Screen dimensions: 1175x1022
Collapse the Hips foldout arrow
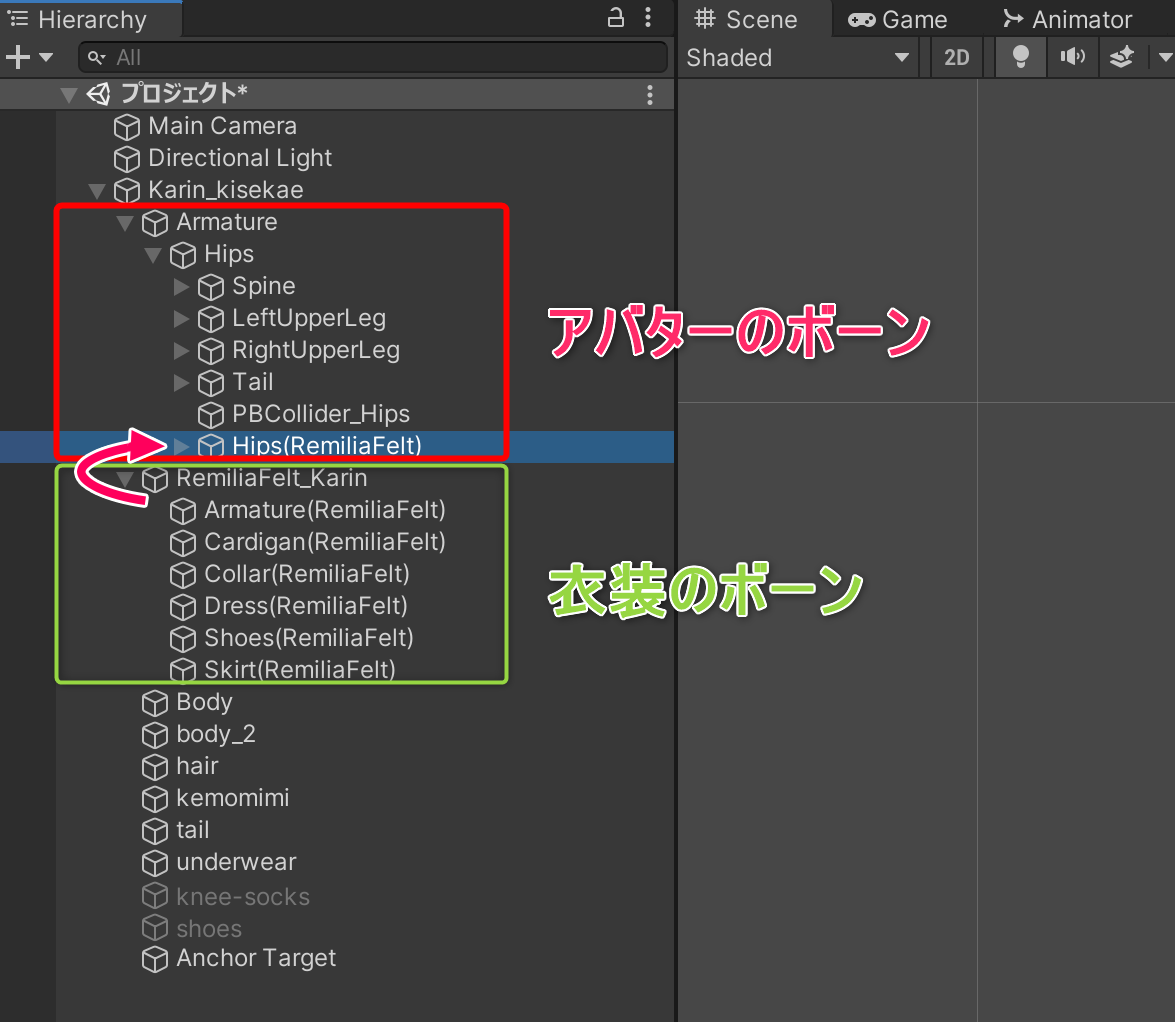(153, 255)
